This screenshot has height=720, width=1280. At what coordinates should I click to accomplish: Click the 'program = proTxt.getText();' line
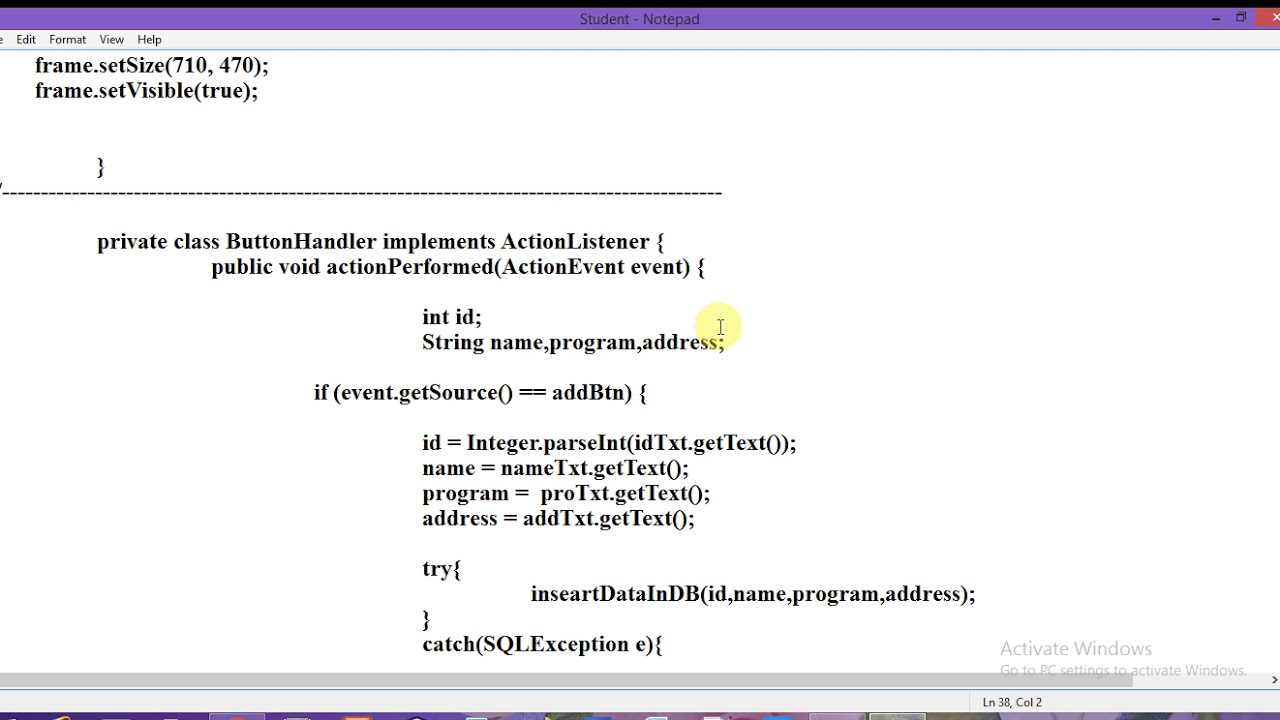click(566, 494)
